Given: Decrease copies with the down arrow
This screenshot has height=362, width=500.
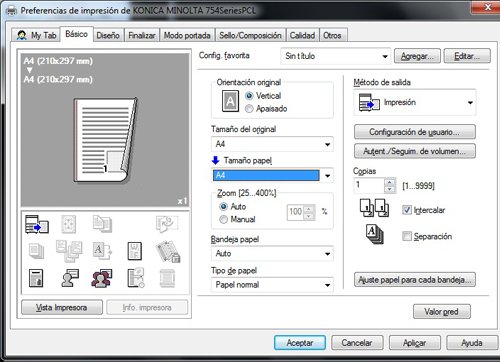Looking at the screenshot, I should (x=389, y=189).
